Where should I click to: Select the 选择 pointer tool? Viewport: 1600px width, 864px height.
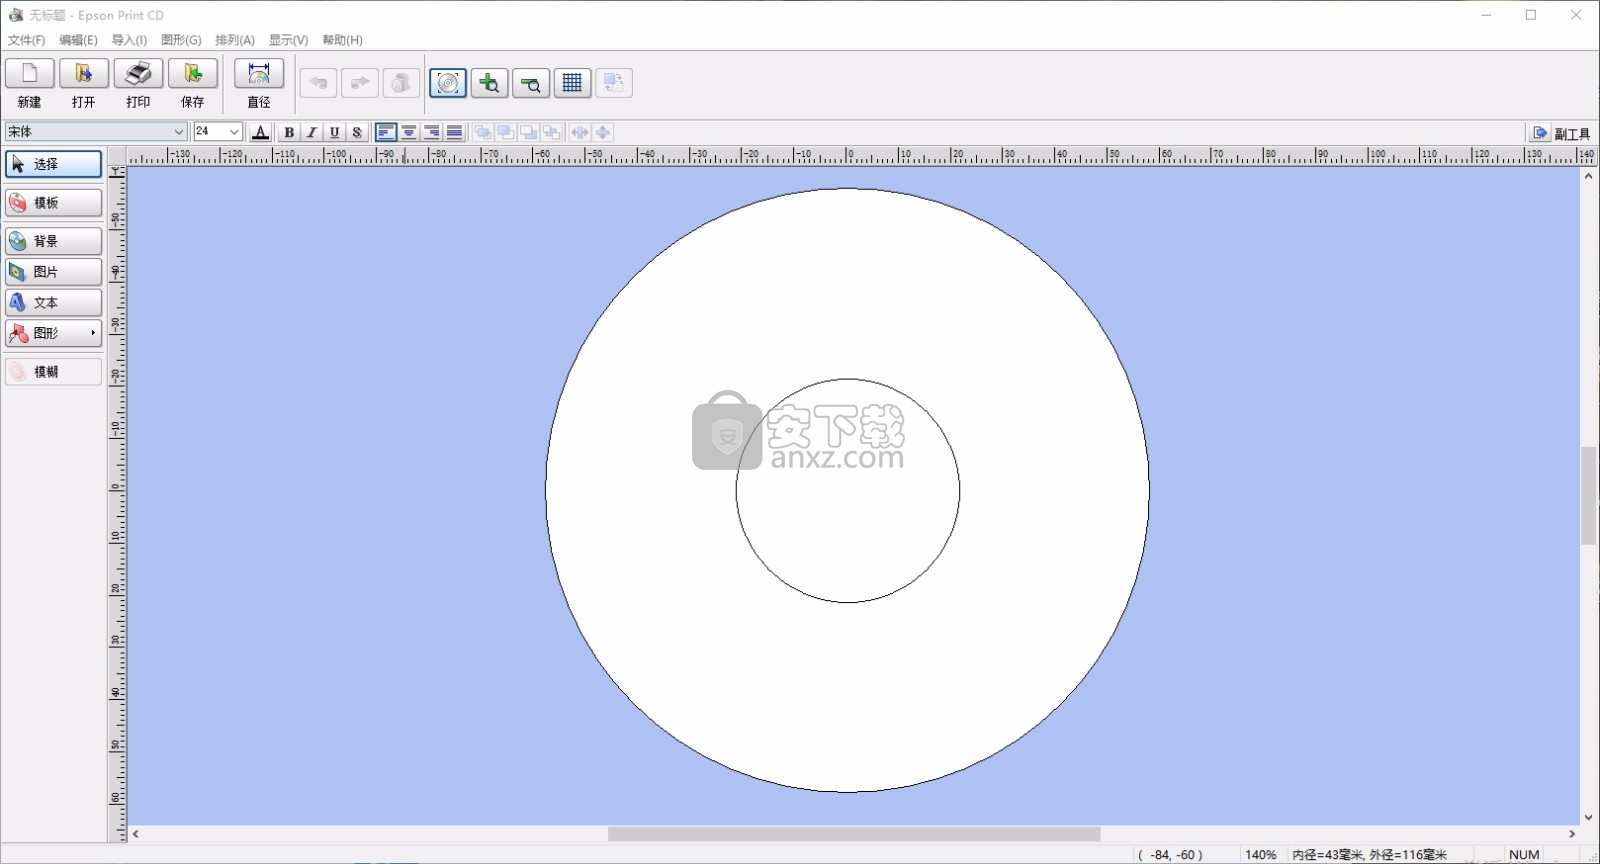[x=54, y=164]
